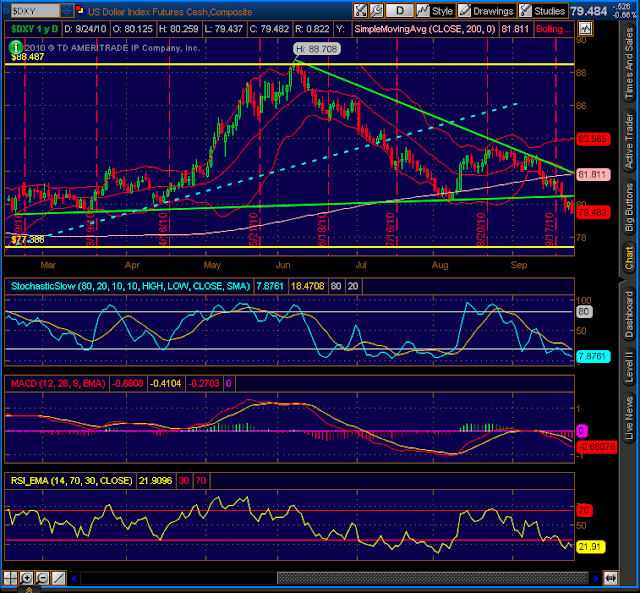The width and height of the screenshot is (640, 593).
Task: Click the -0.2703 MACD histogram value box
Action: [203, 383]
